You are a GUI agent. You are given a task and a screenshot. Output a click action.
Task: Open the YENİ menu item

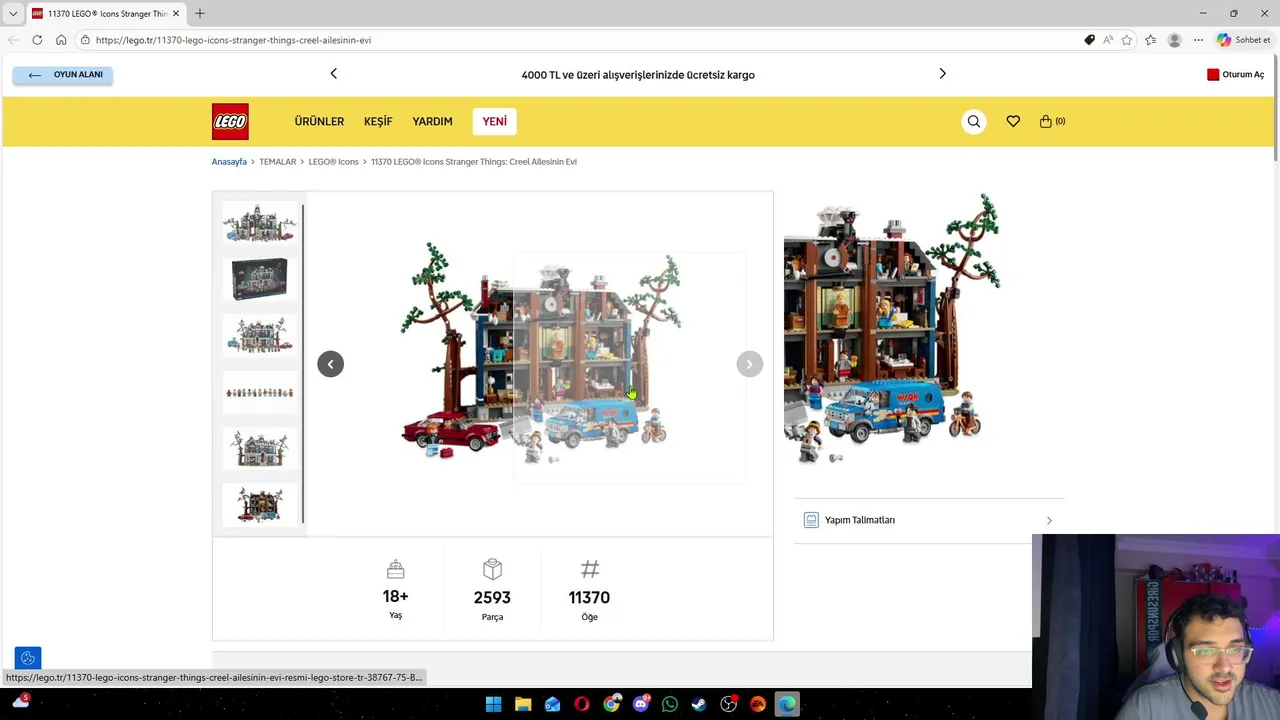click(494, 121)
